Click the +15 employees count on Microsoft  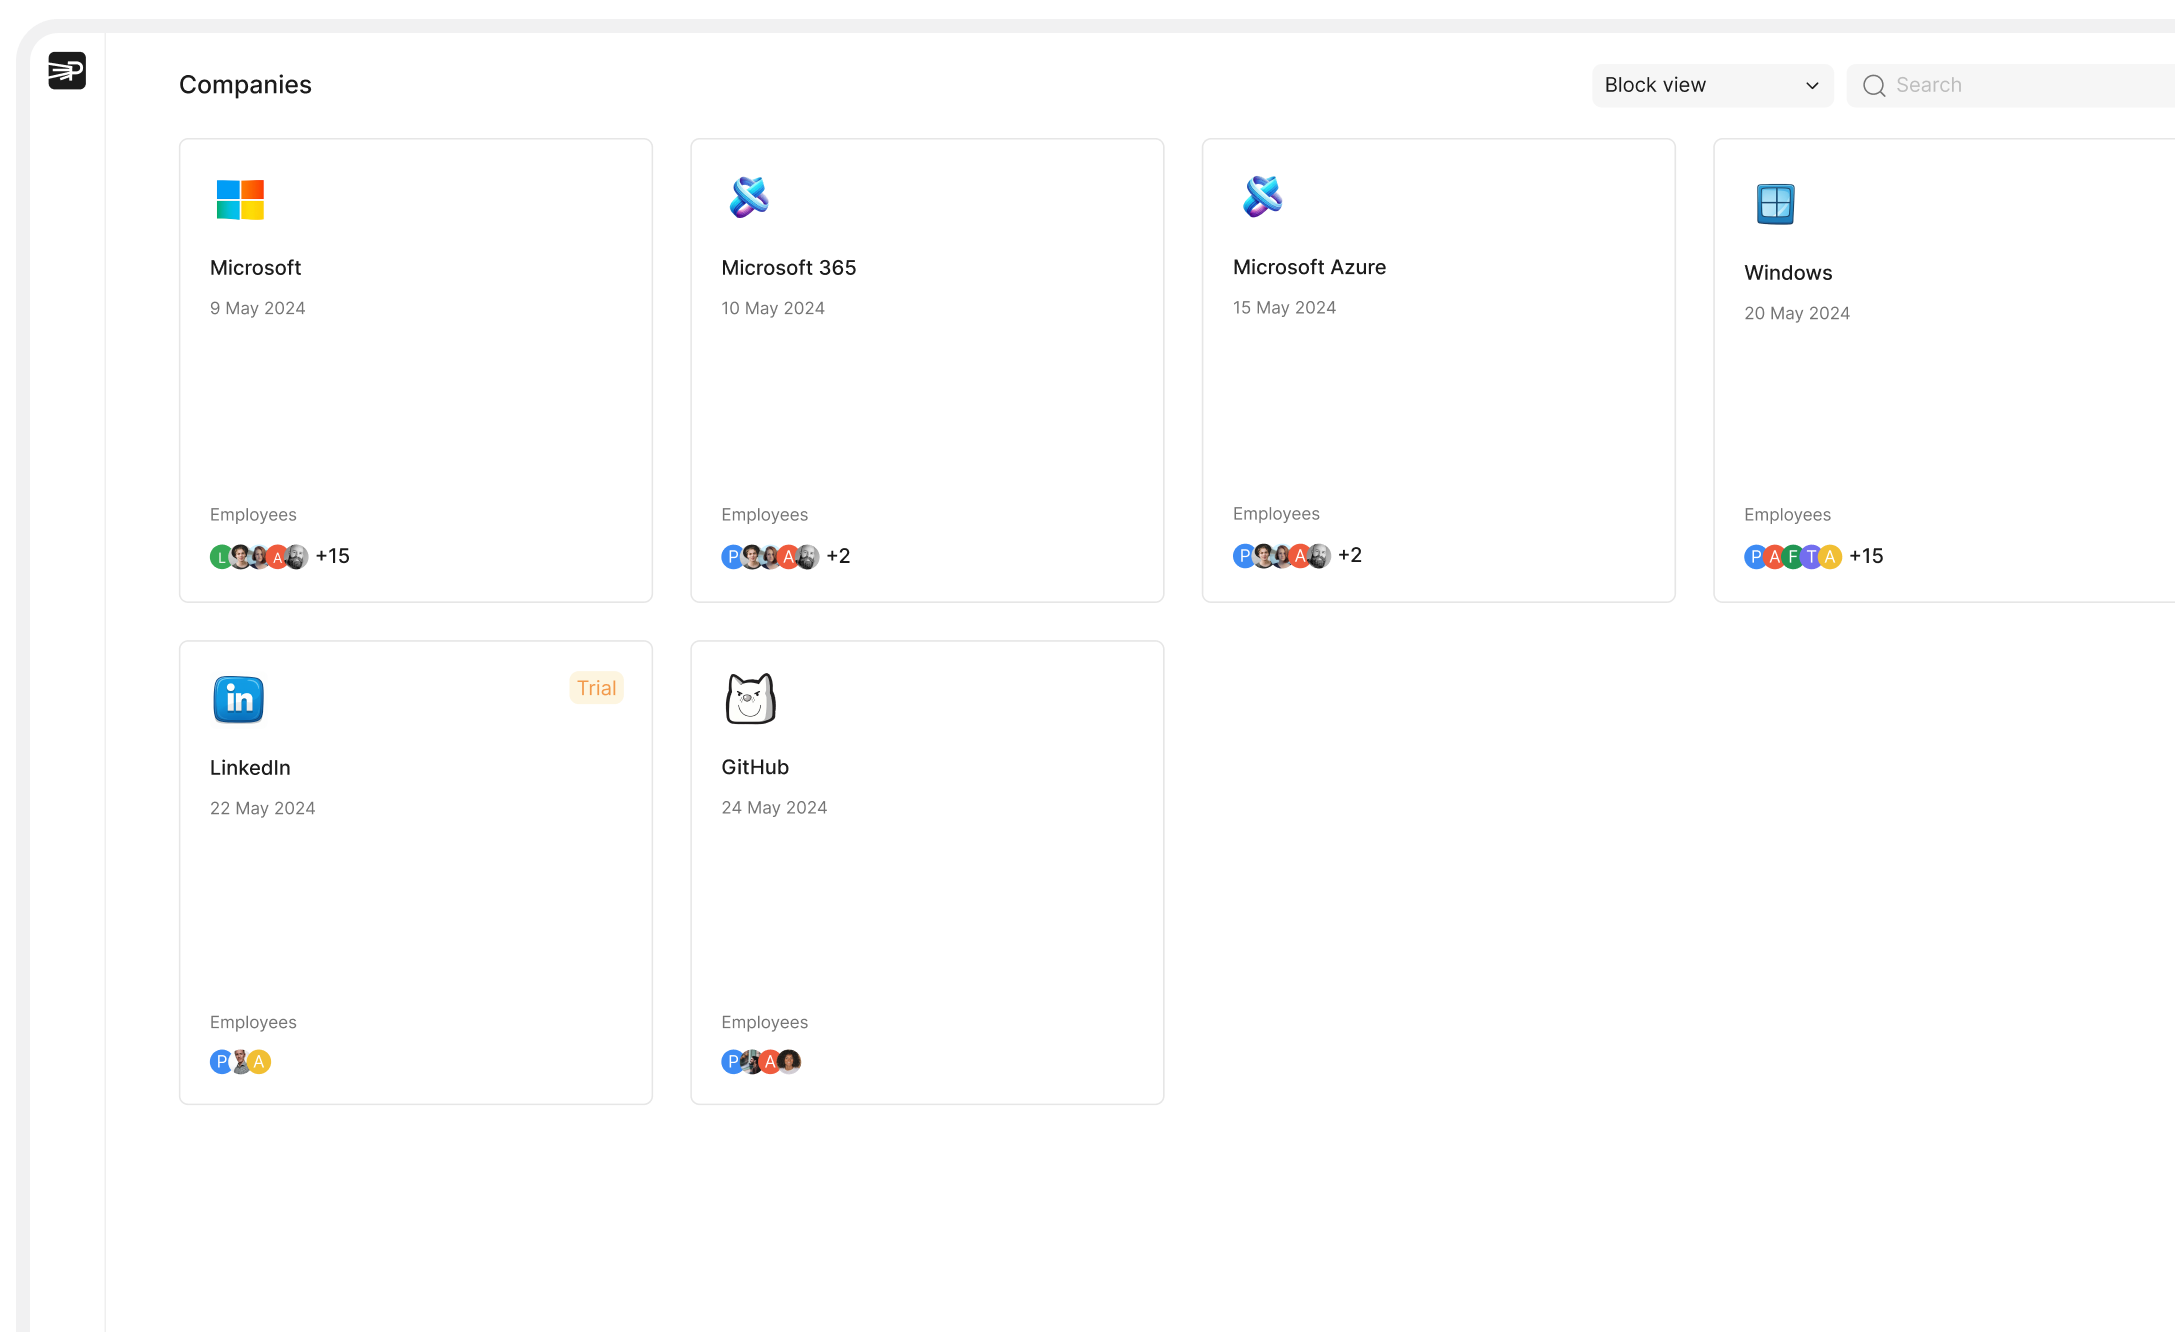click(x=333, y=556)
